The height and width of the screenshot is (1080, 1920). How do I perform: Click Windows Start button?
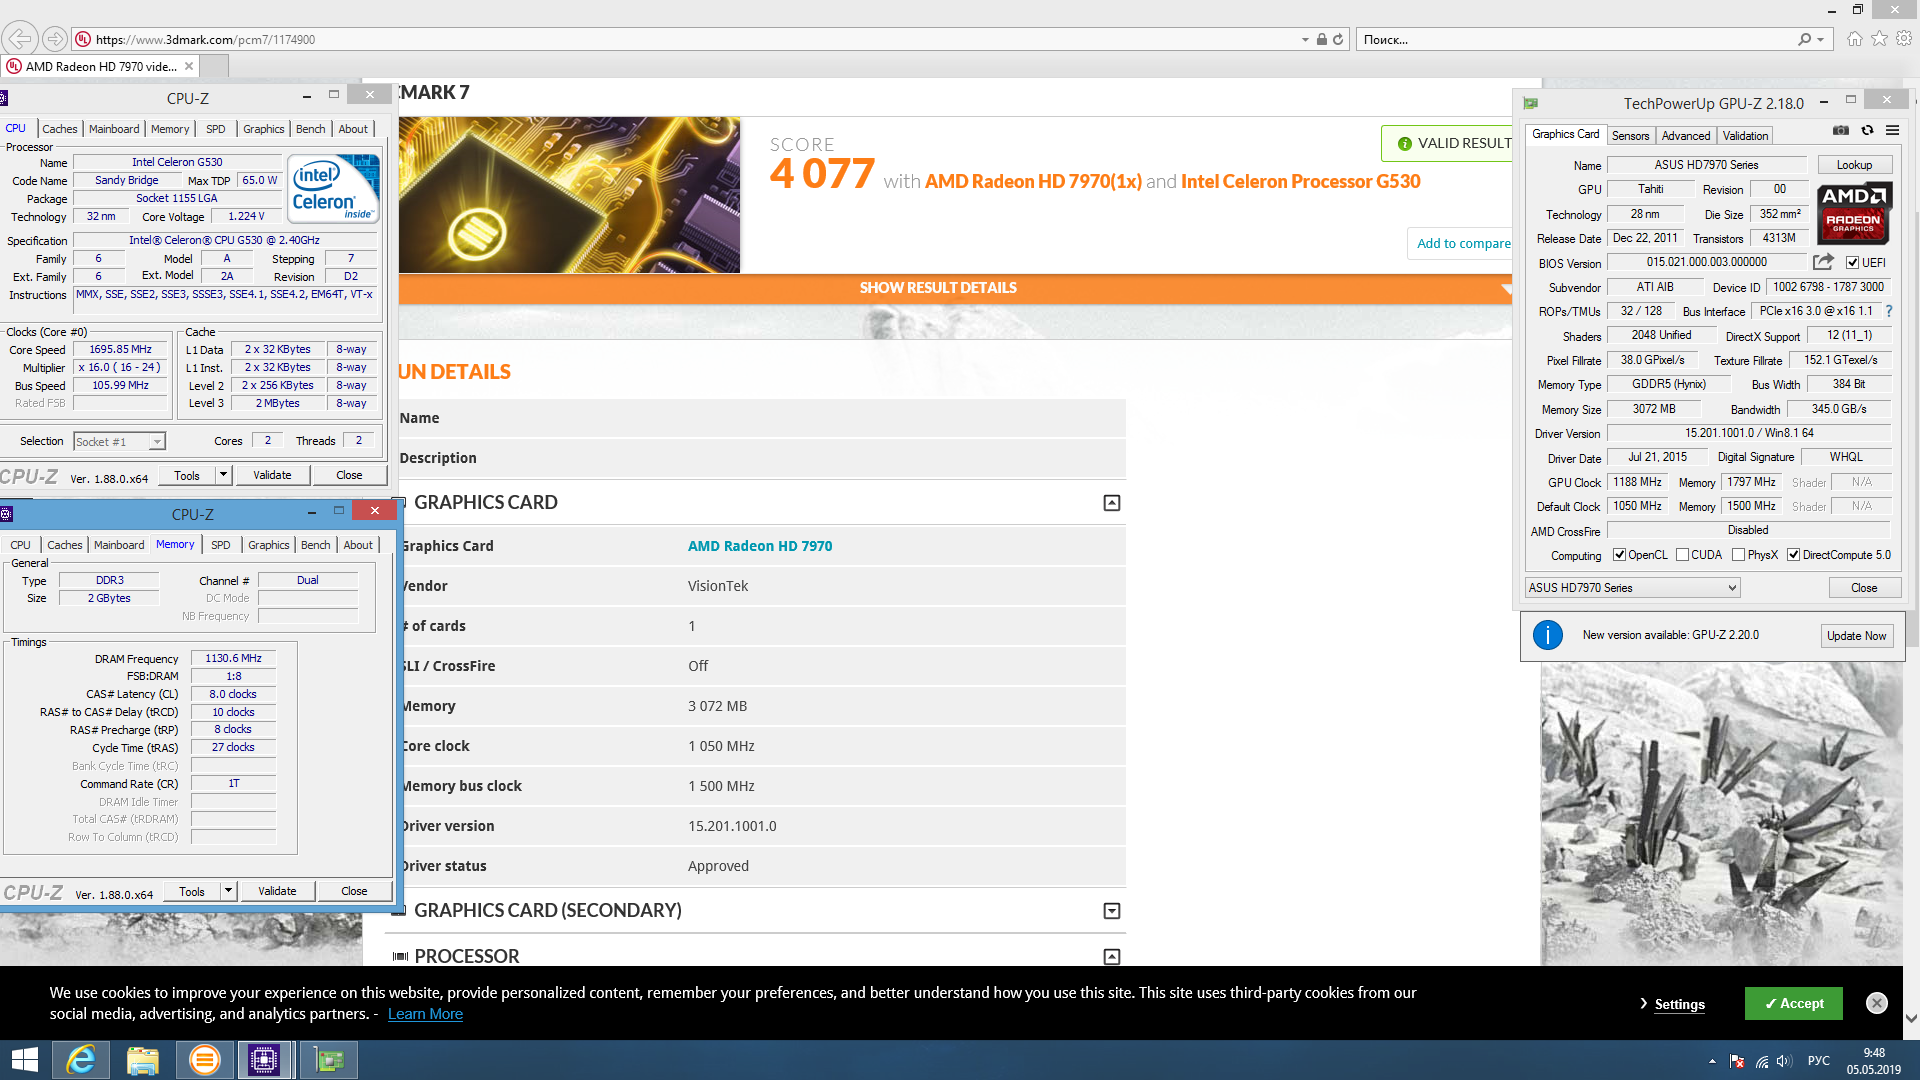point(24,1060)
